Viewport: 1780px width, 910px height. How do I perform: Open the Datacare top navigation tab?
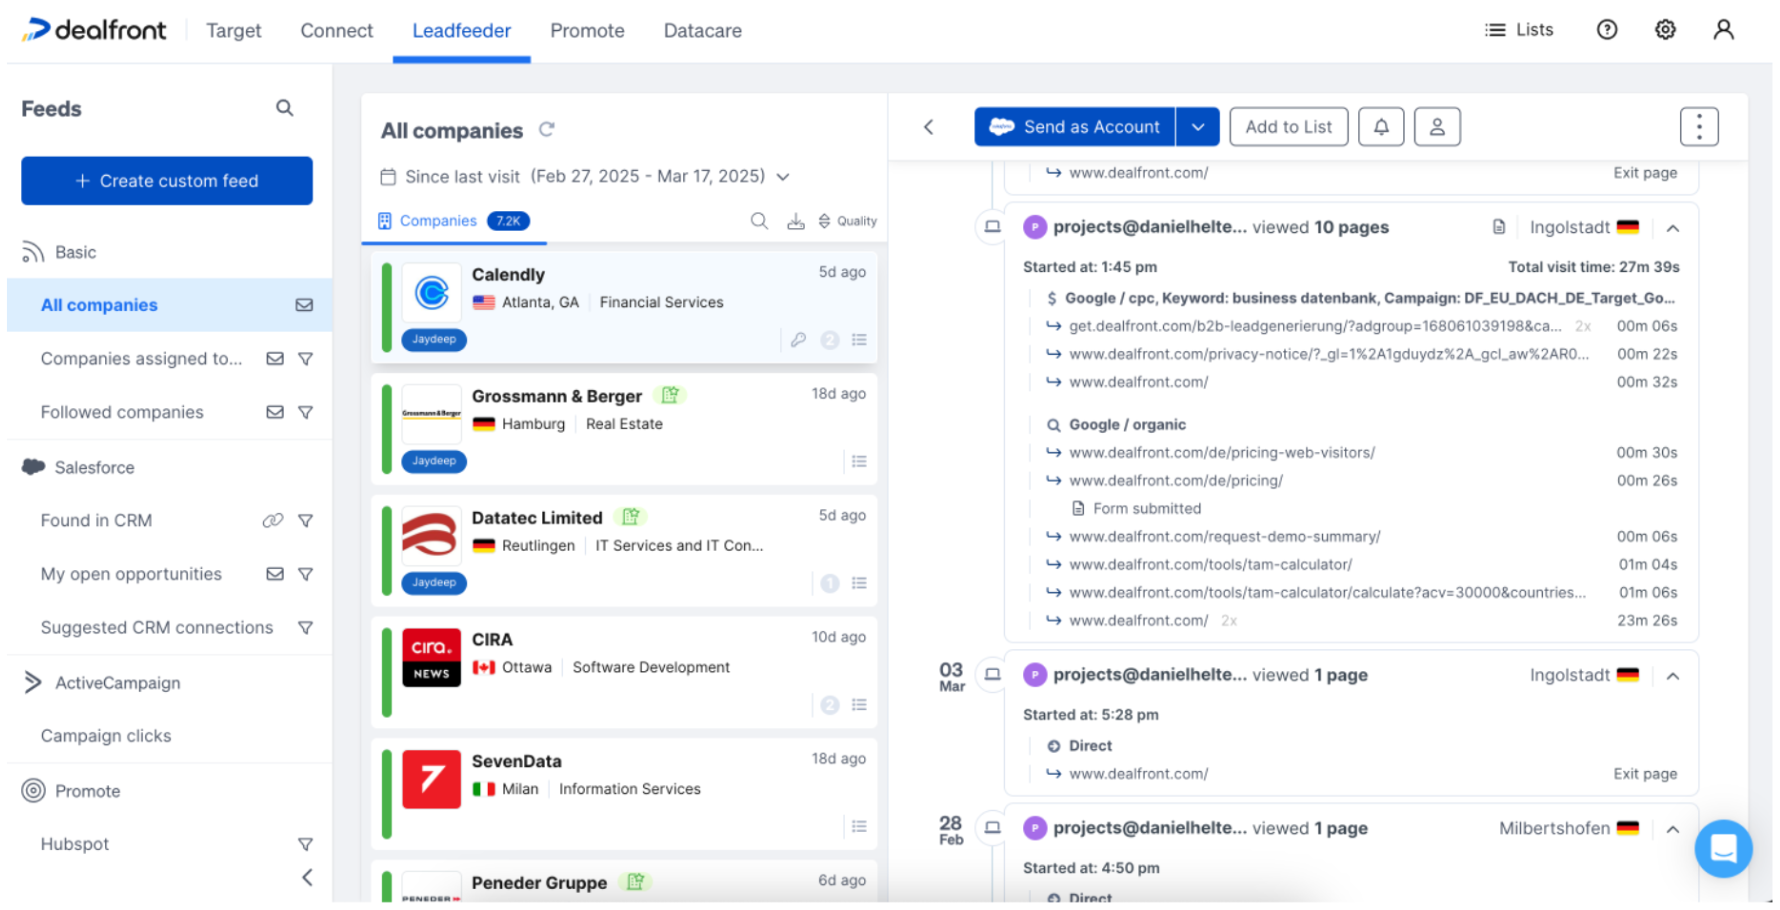tap(703, 31)
